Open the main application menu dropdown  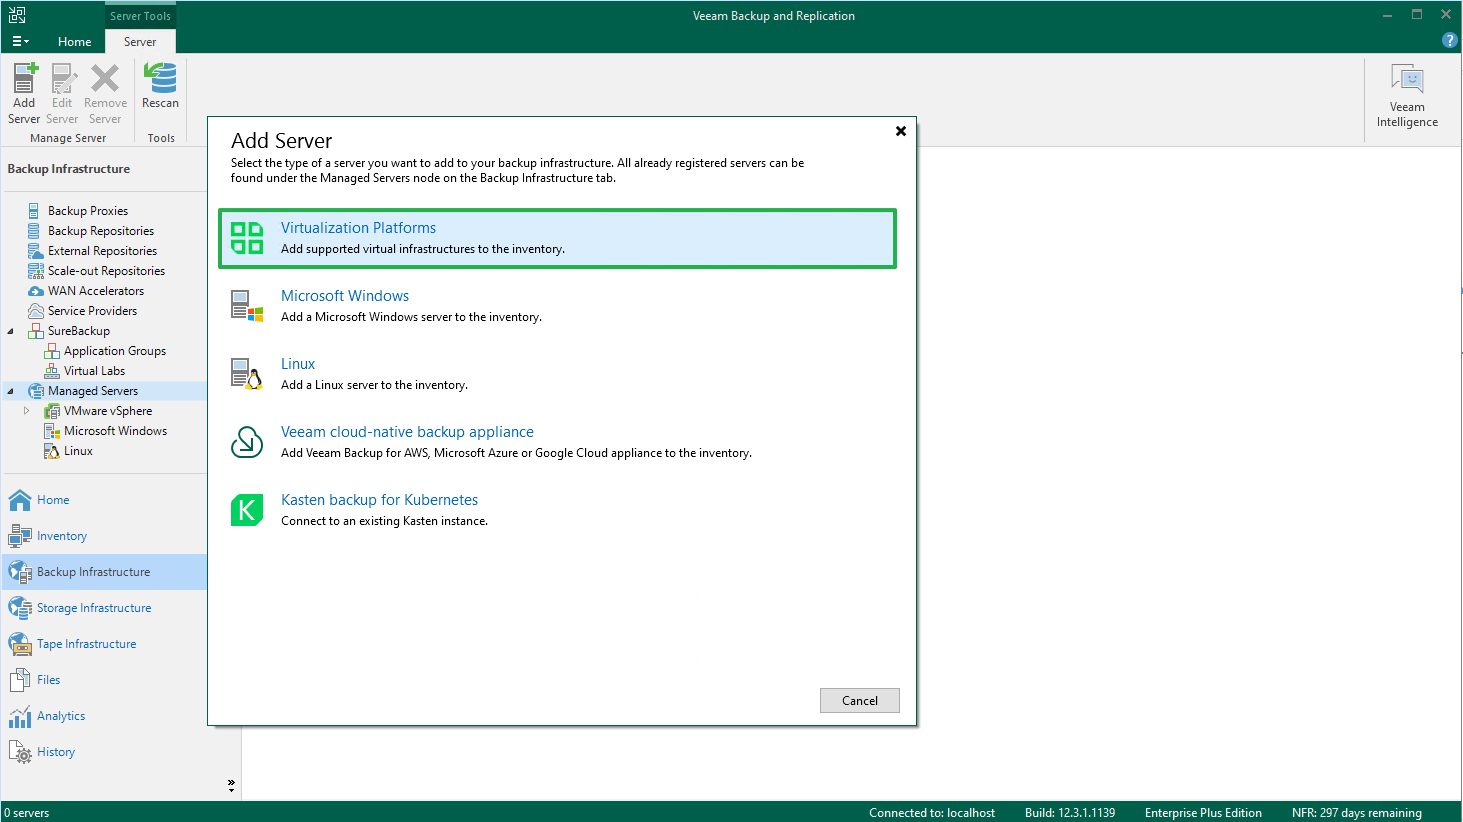tap(20, 41)
